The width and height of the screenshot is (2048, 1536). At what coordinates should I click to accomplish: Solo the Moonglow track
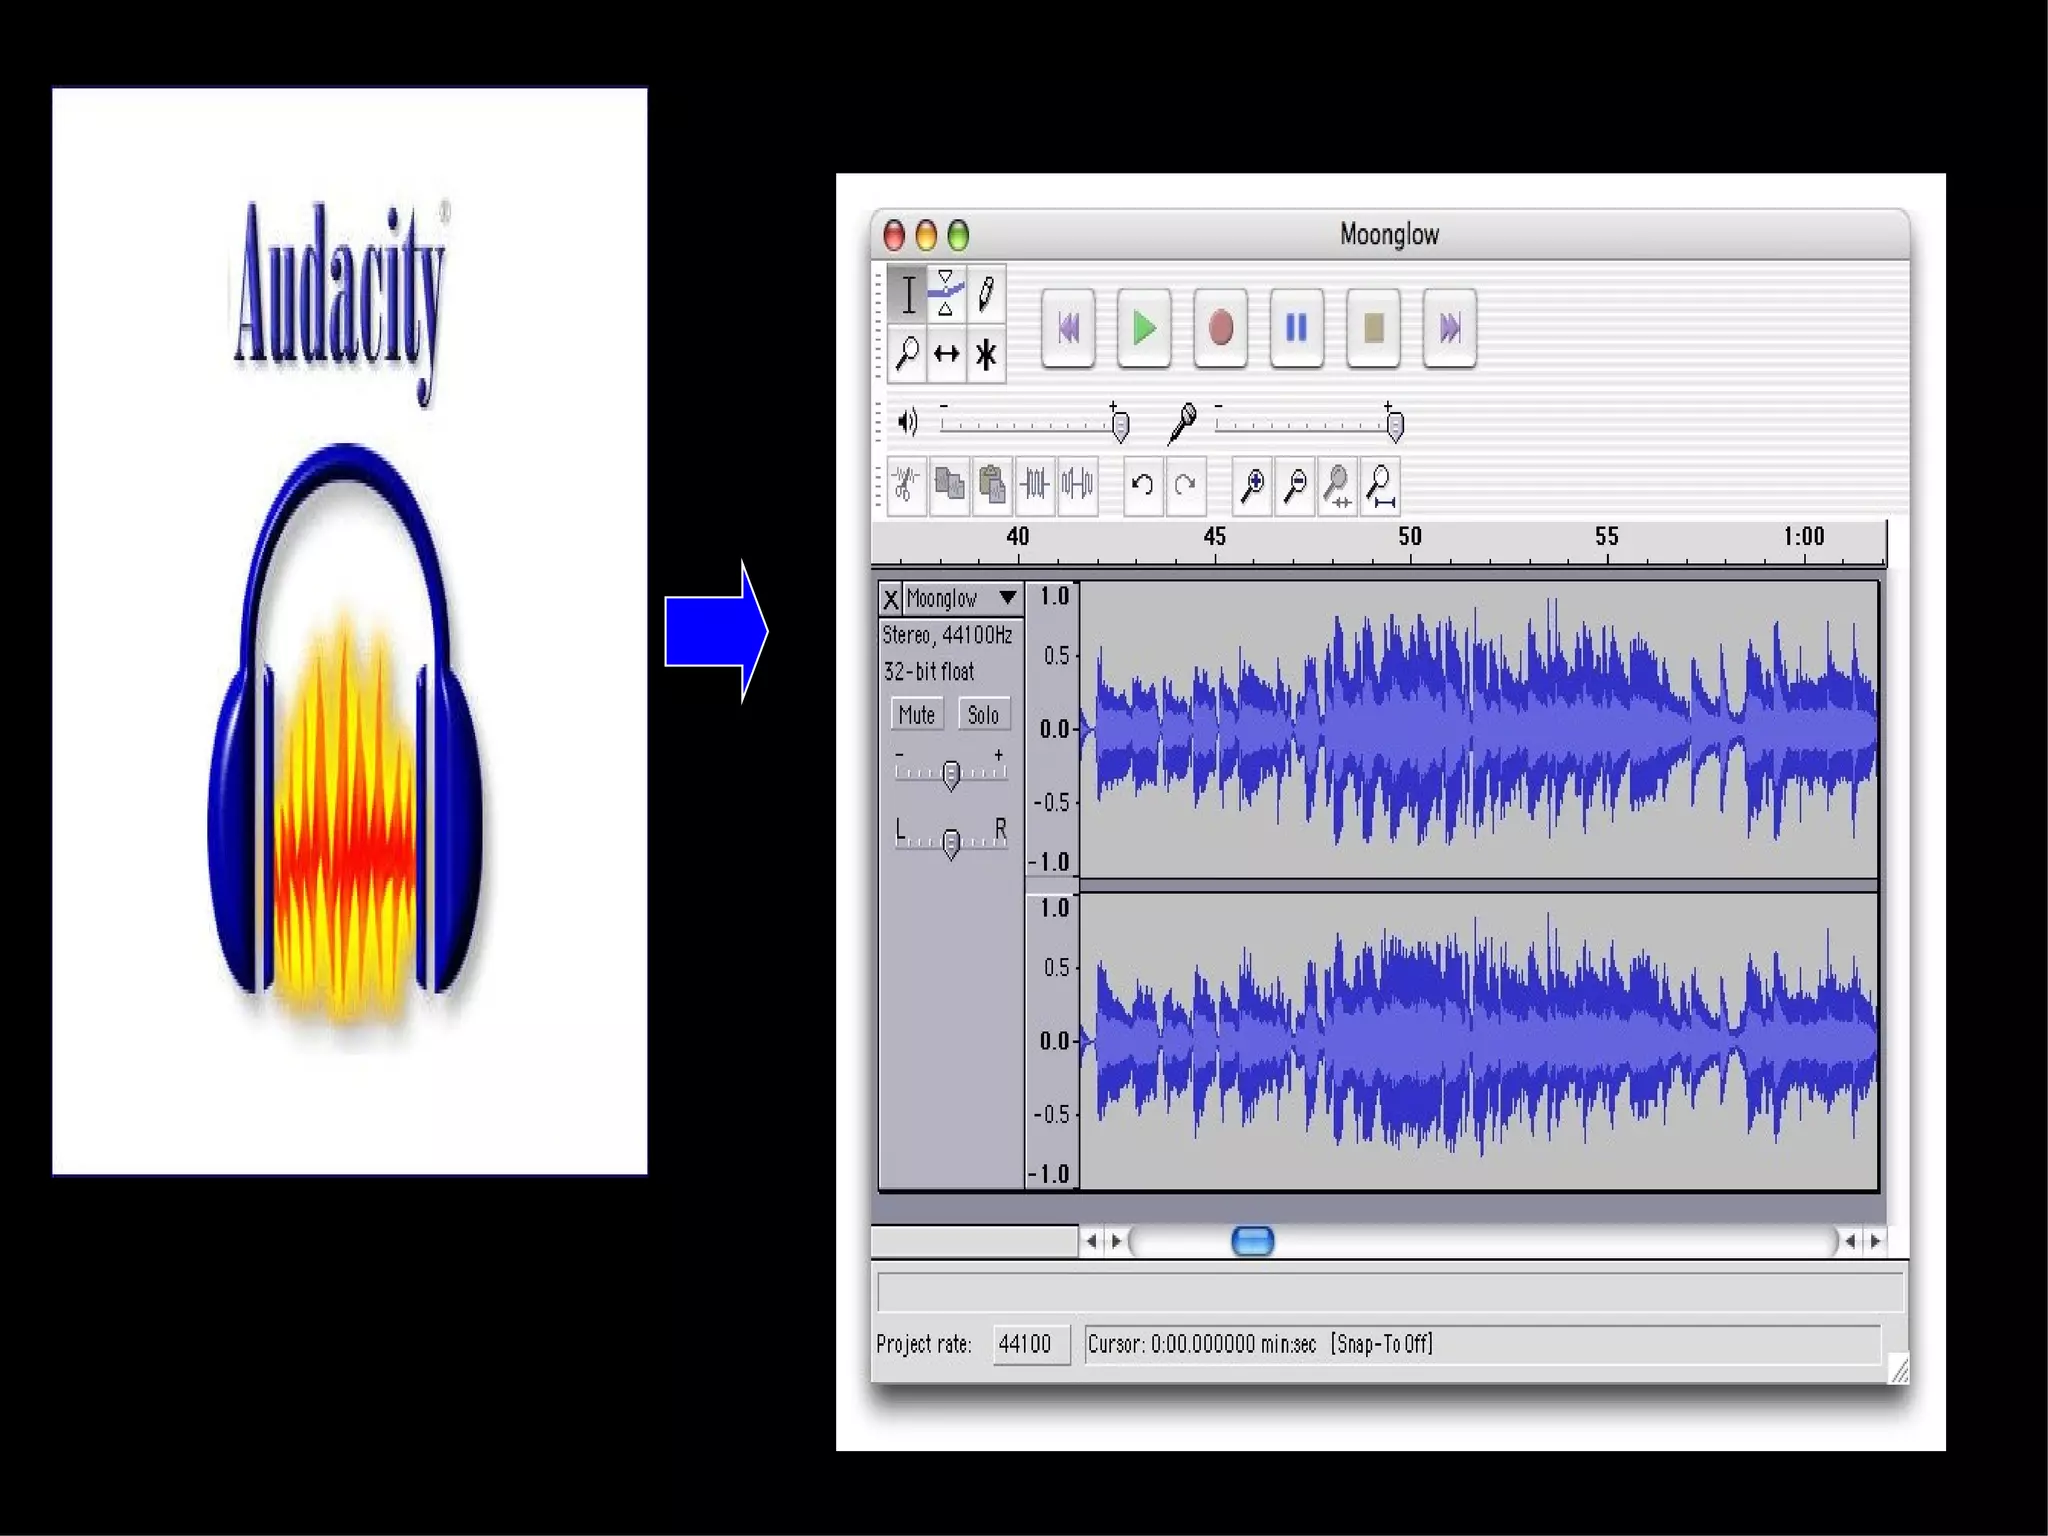(x=983, y=715)
